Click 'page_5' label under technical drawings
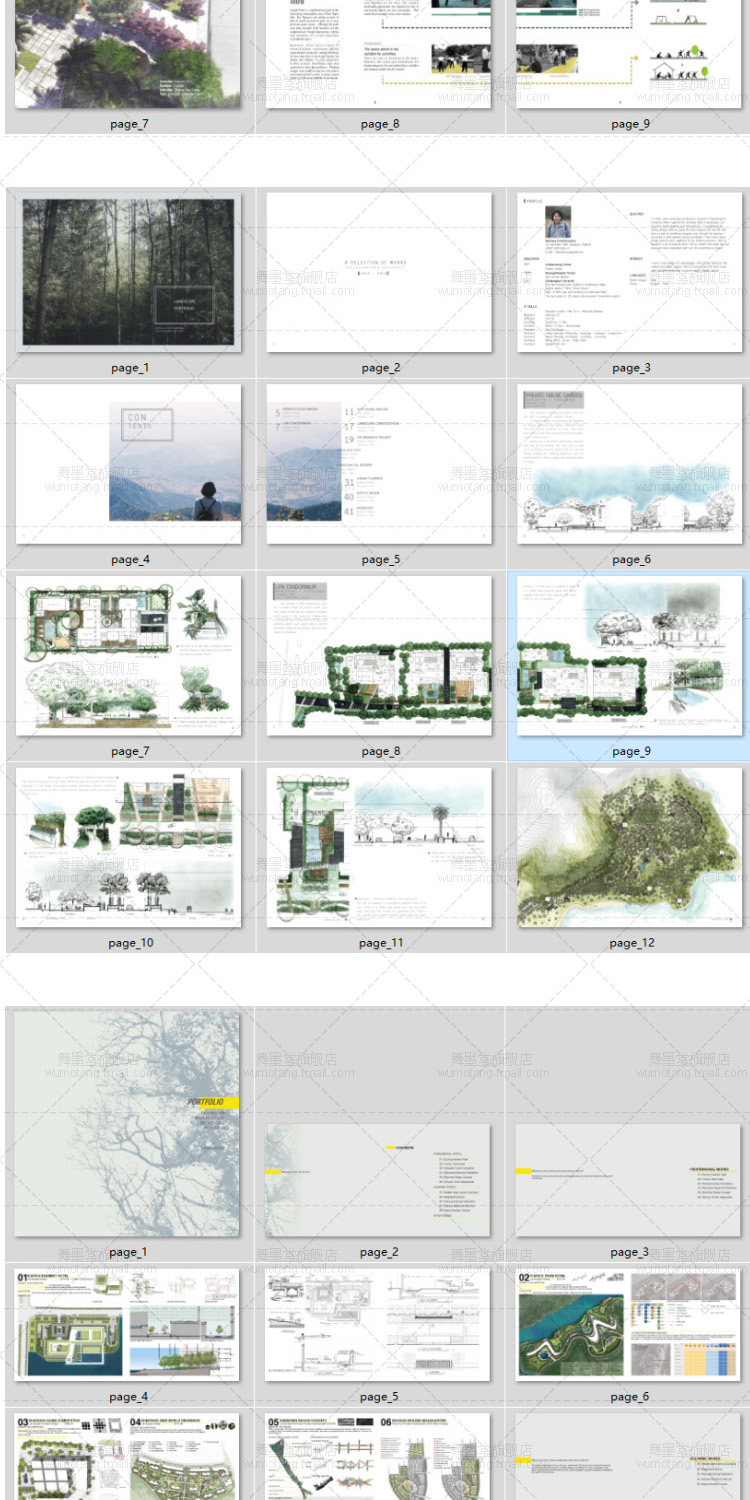This screenshot has width=750, height=1500. [379, 1397]
